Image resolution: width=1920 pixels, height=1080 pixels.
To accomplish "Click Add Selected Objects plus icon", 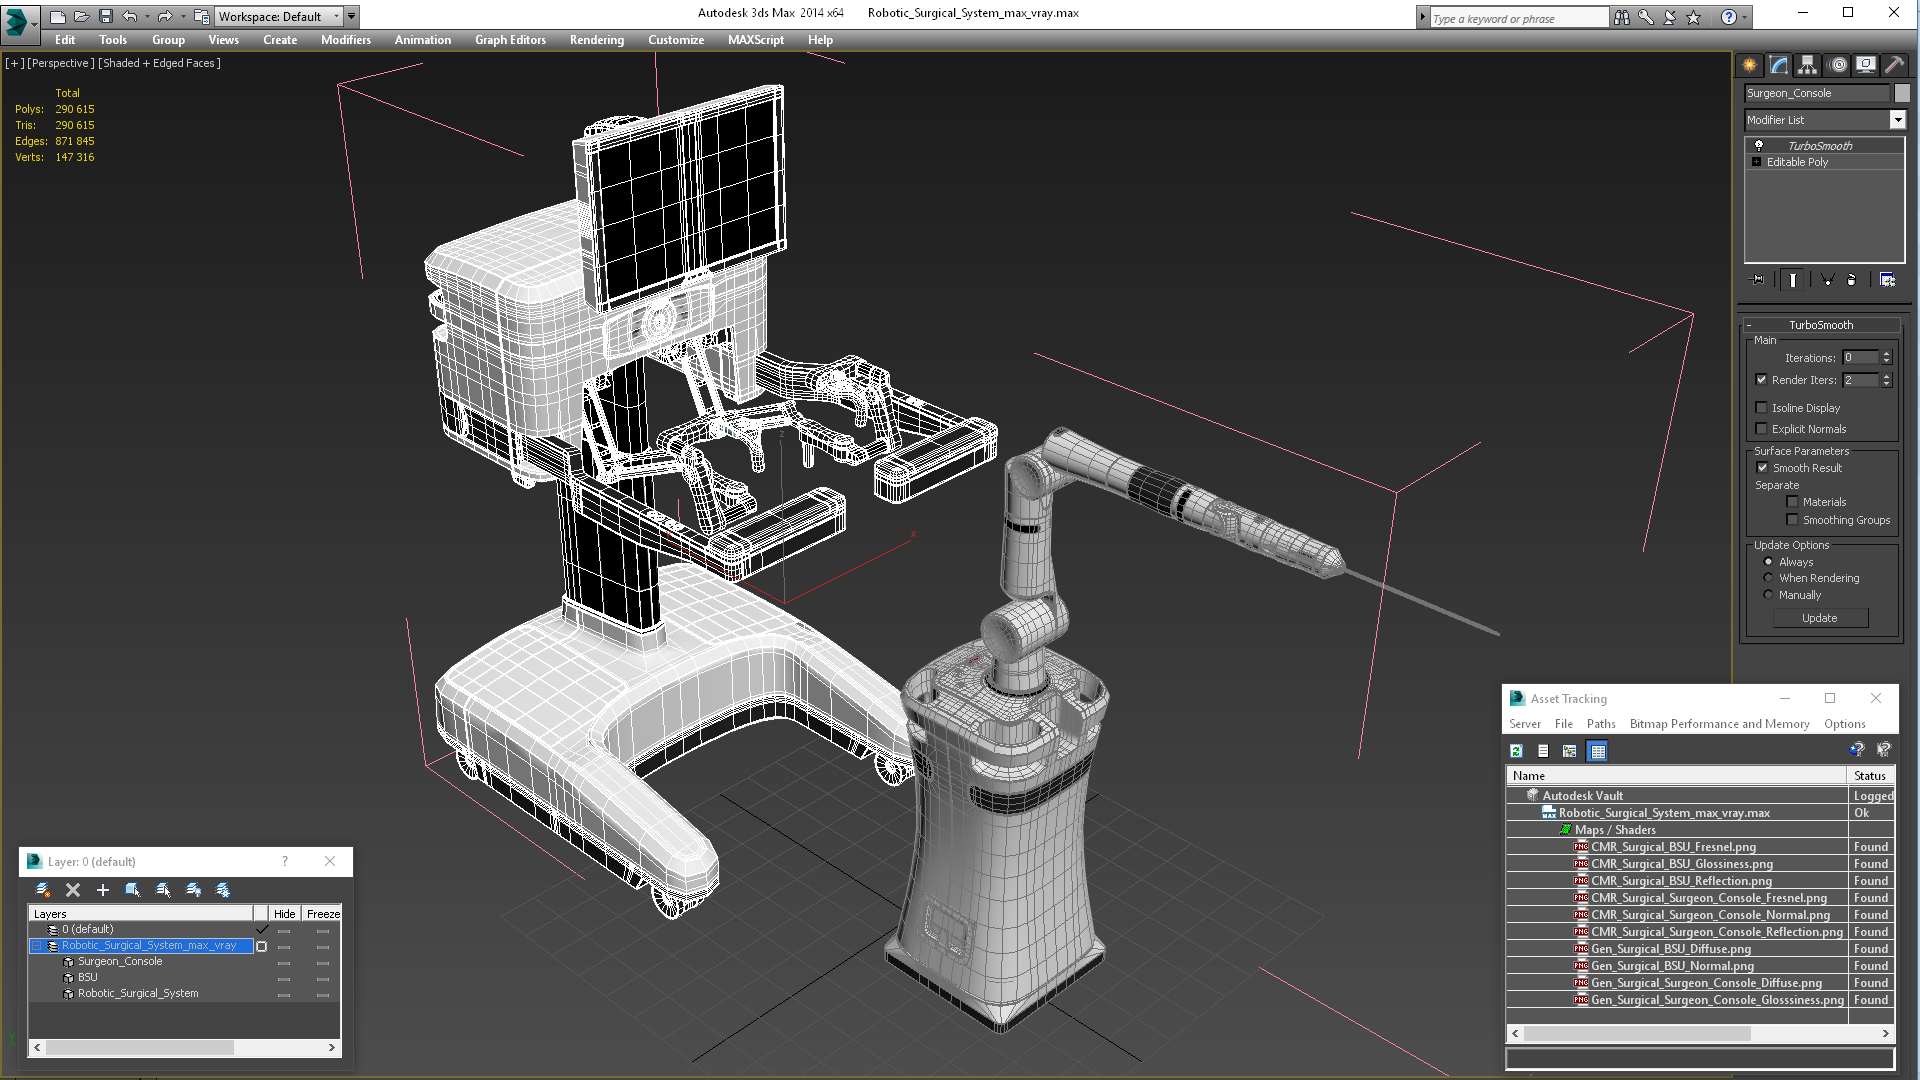I will (x=102, y=890).
